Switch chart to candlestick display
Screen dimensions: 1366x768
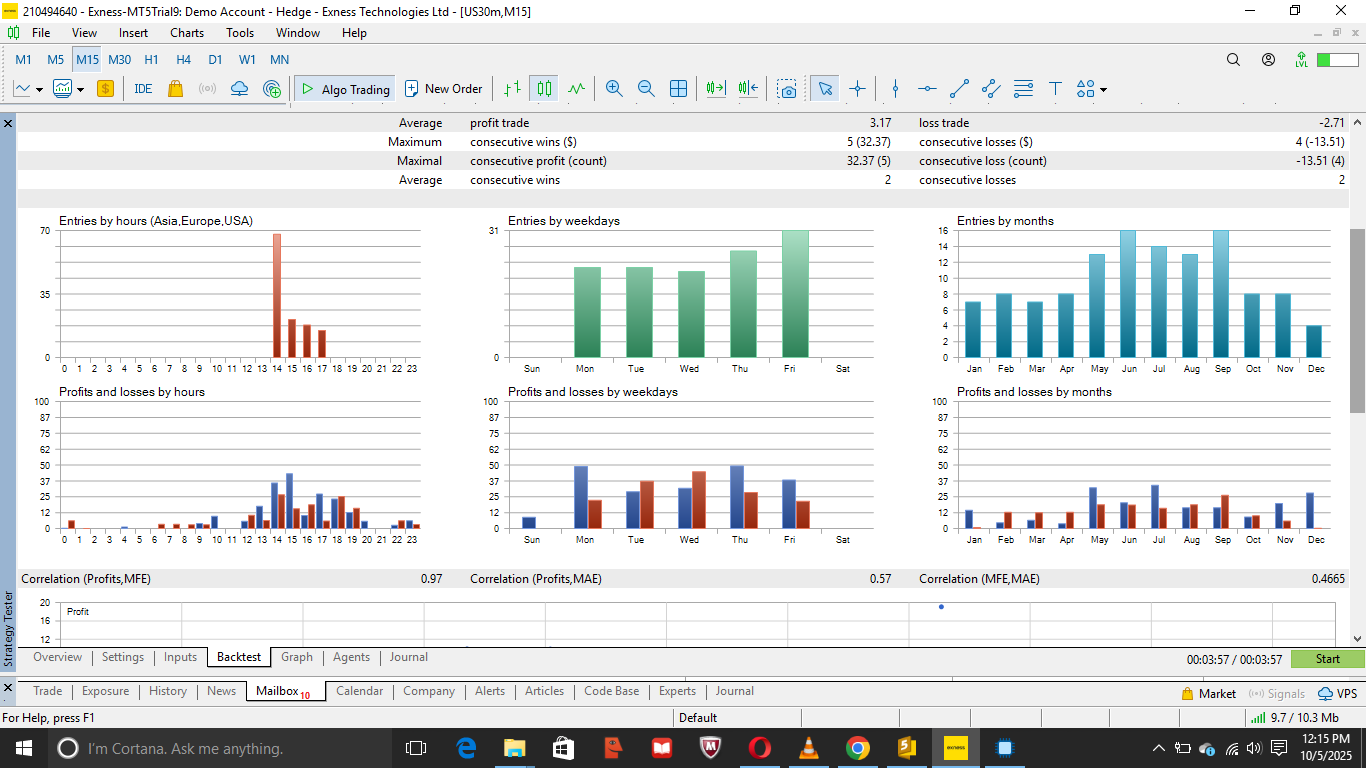544,89
